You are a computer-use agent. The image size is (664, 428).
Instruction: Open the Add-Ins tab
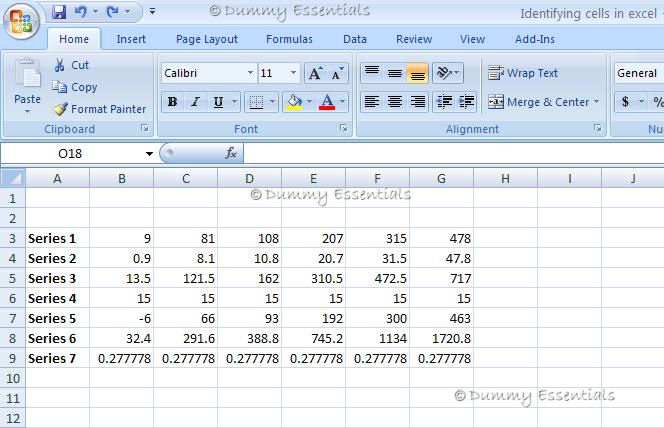pyautogui.click(x=534, y=39)
